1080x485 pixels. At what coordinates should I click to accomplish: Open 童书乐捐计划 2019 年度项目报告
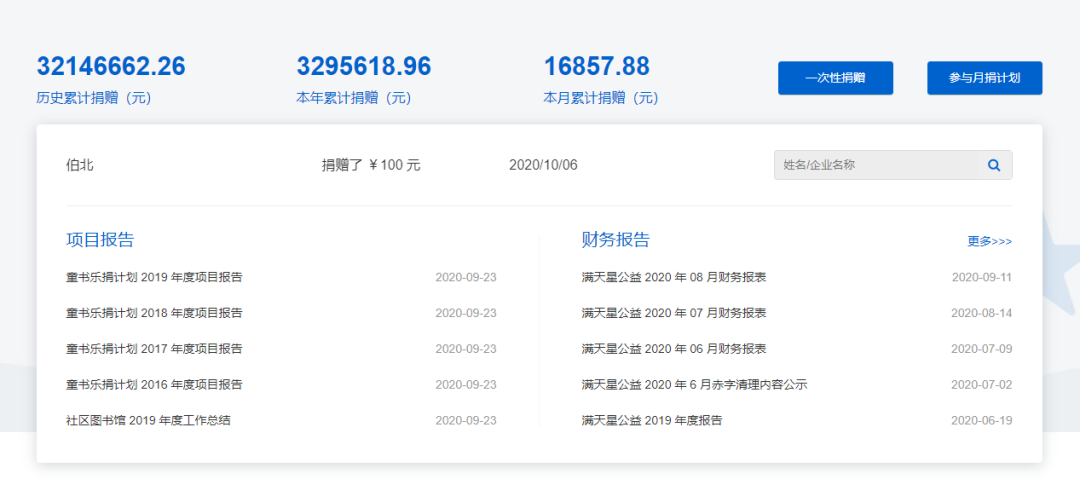[x=154, y=278]
